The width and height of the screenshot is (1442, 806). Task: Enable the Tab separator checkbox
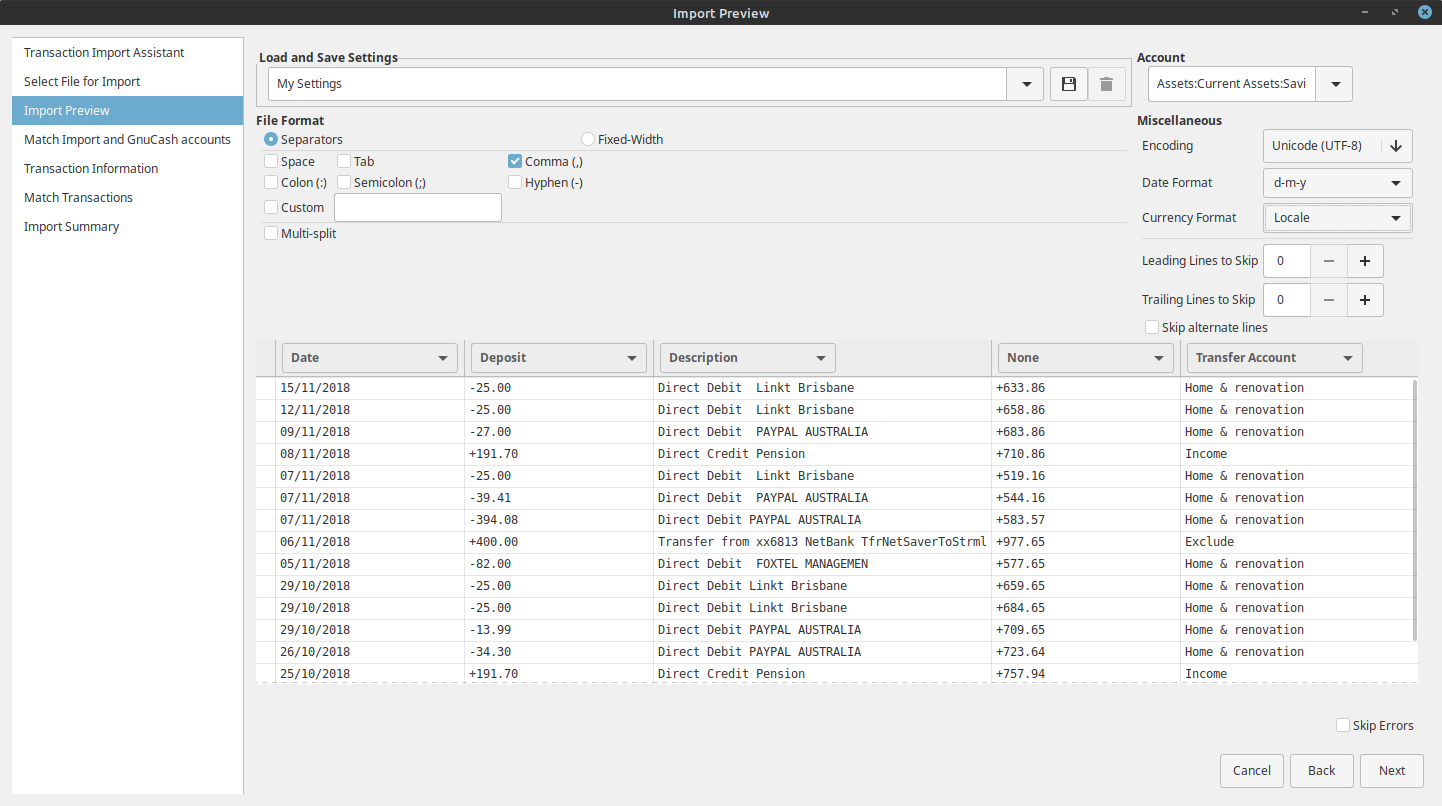[x=344, y=161]
